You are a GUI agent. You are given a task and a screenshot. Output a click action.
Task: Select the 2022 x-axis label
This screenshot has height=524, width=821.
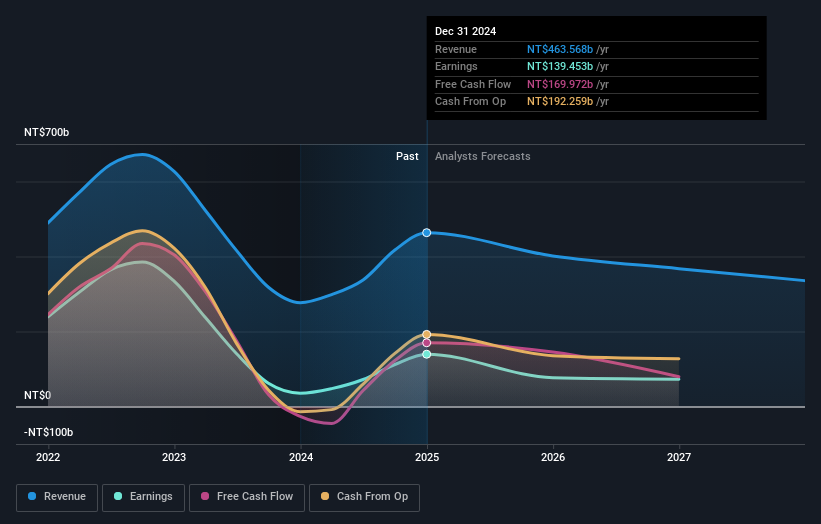(48, 457)
